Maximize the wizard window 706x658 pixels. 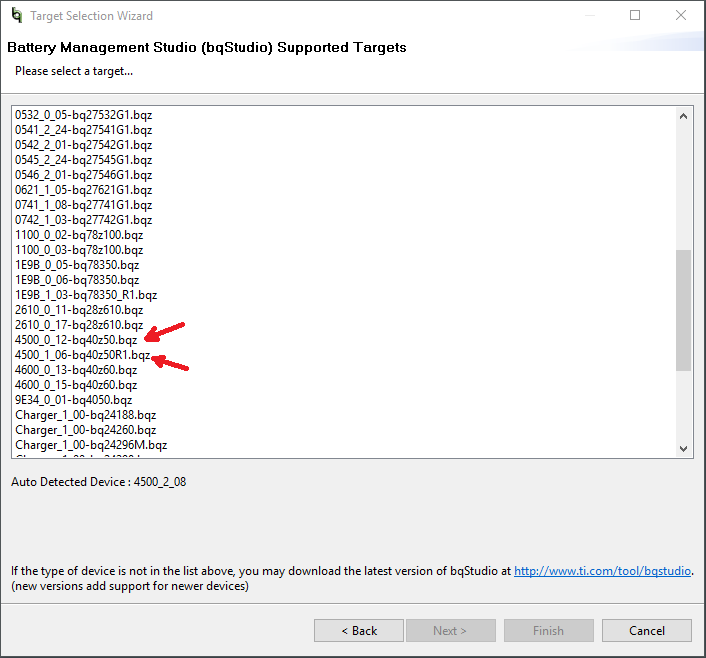pos(635,15)
